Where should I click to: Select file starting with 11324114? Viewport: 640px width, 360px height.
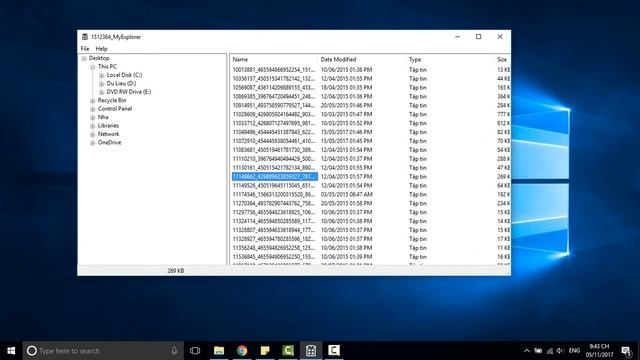(274, 221)
